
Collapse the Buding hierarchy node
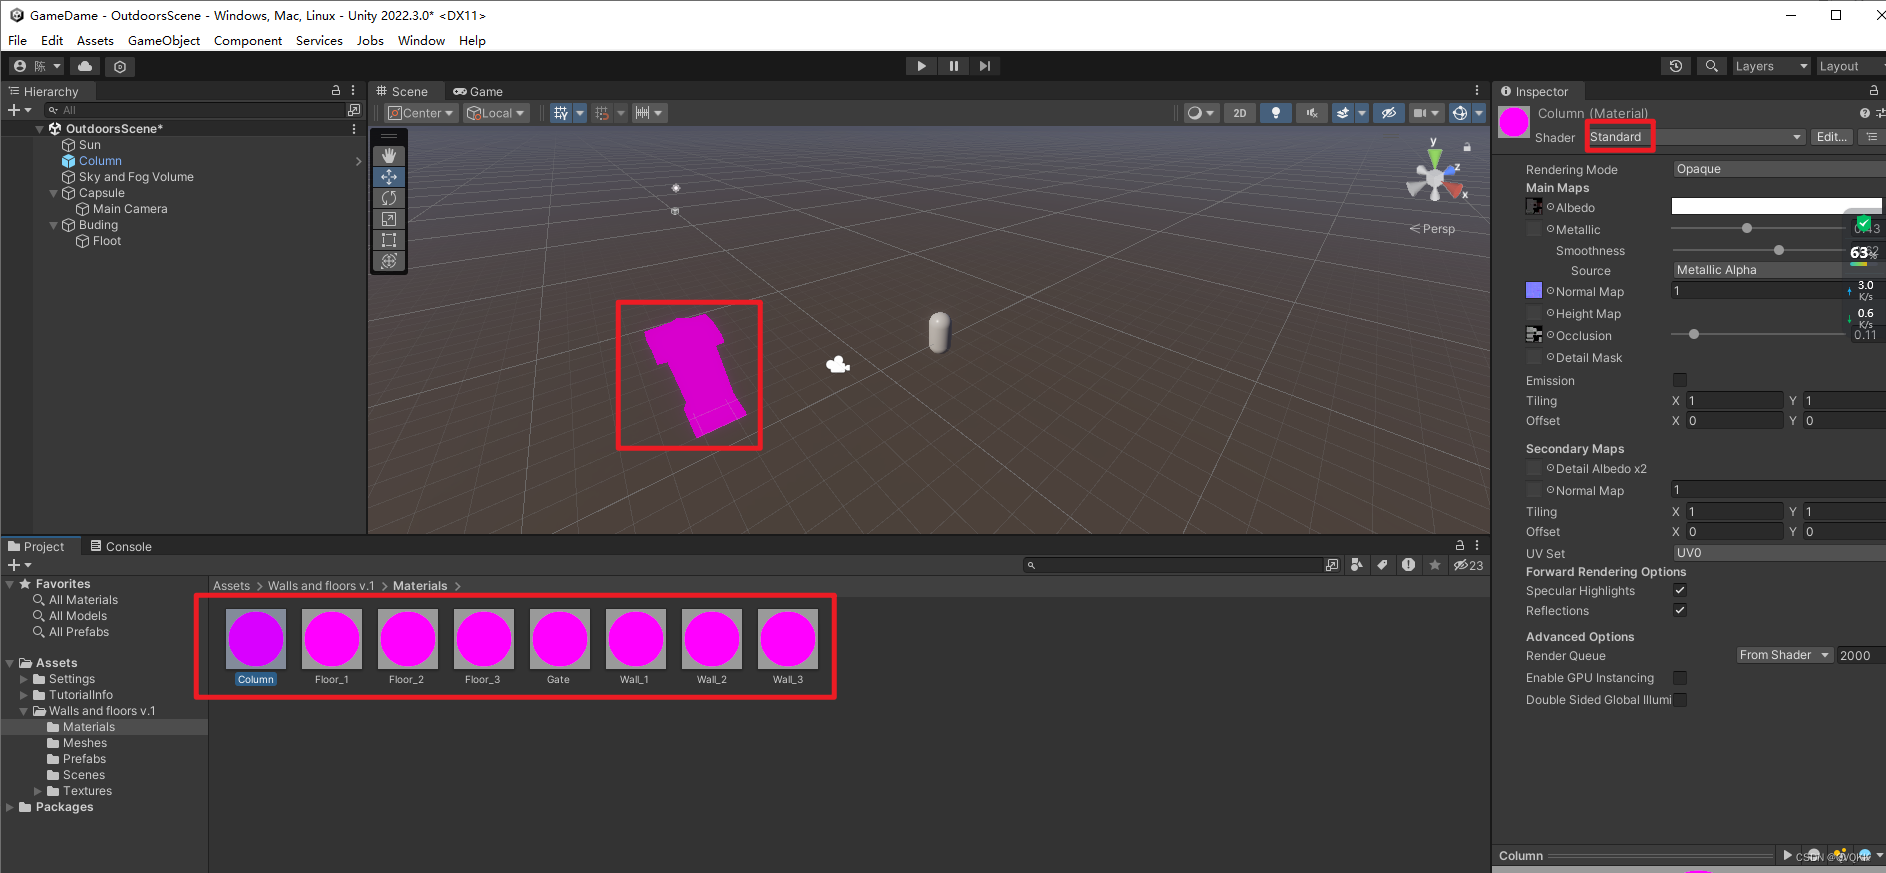(x=53, y=225)
